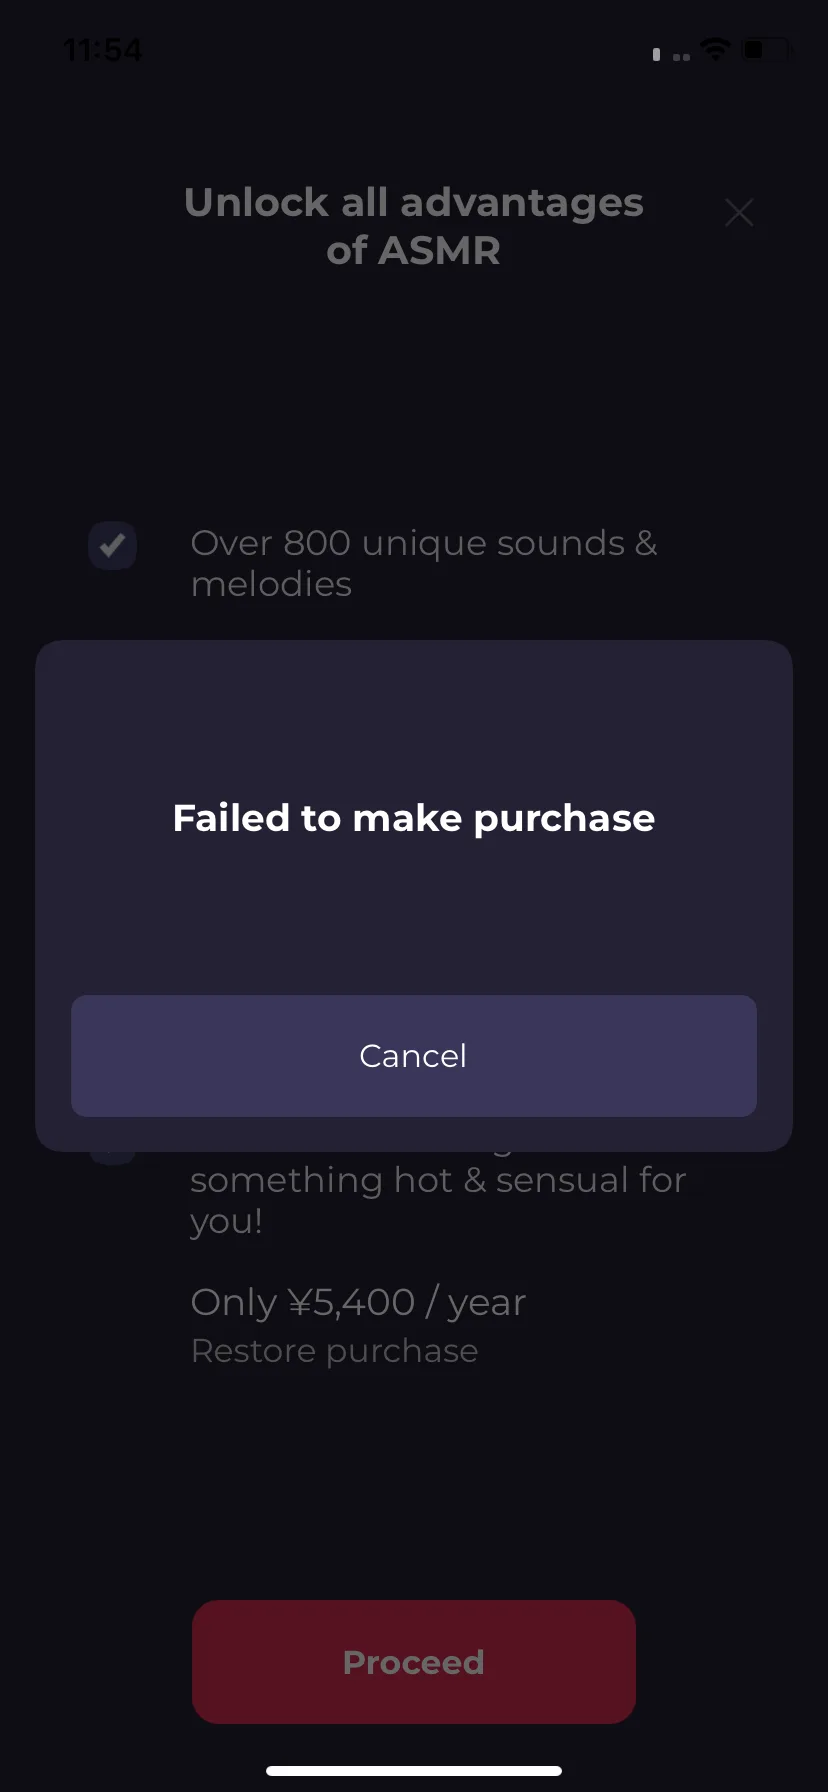Tap the cellular signal bar indicator
This screenshot has height=1792, width=828.
(x=656, y=54)
